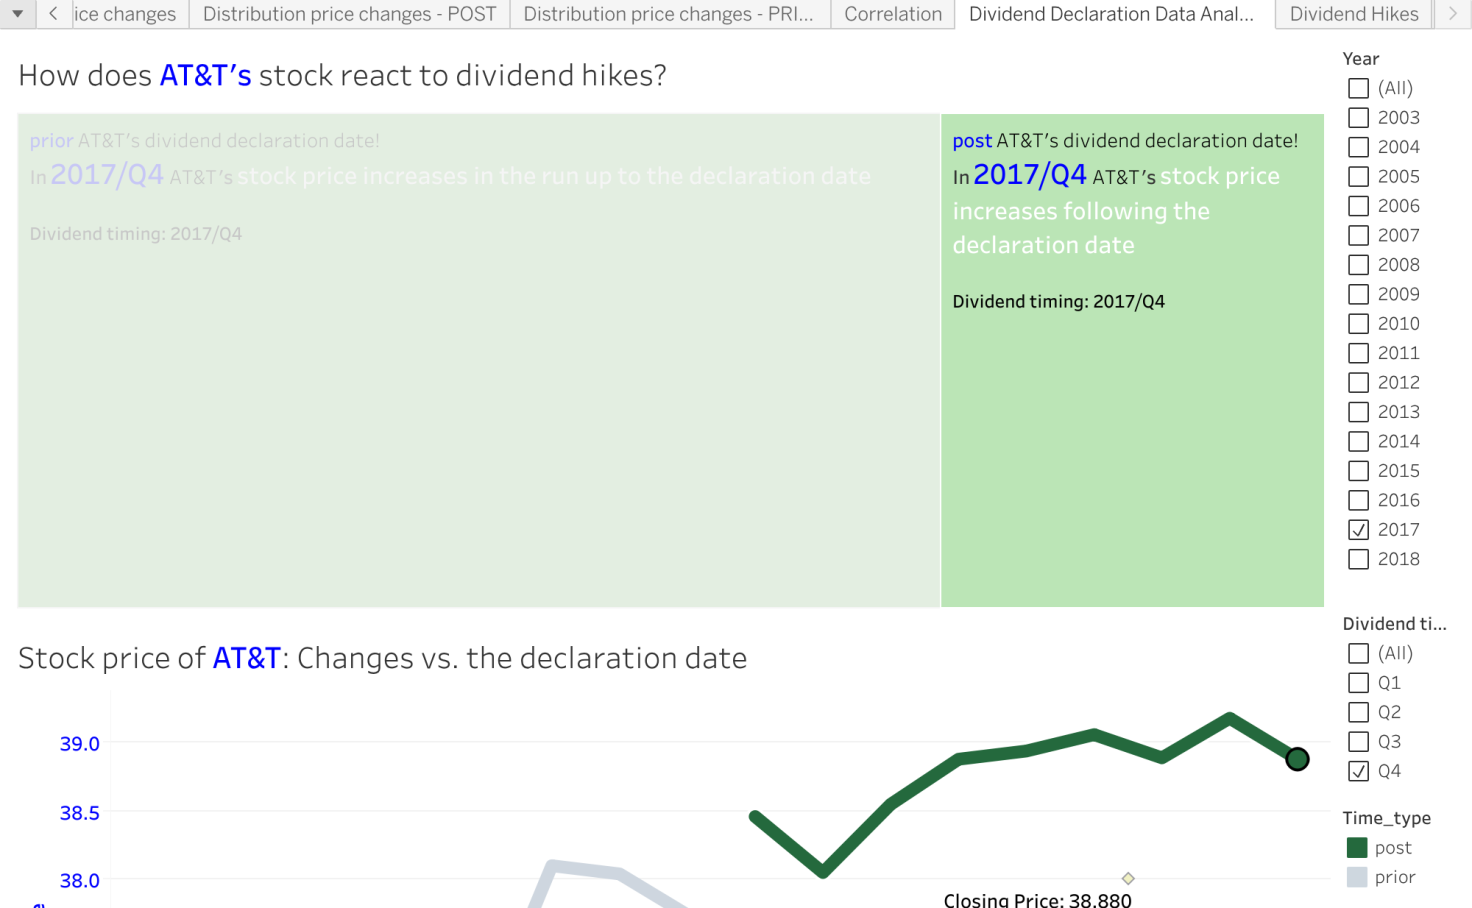Switch to Distribution price changes - POST tab
The image size is (1472, 908).
[x=349, y=14]
